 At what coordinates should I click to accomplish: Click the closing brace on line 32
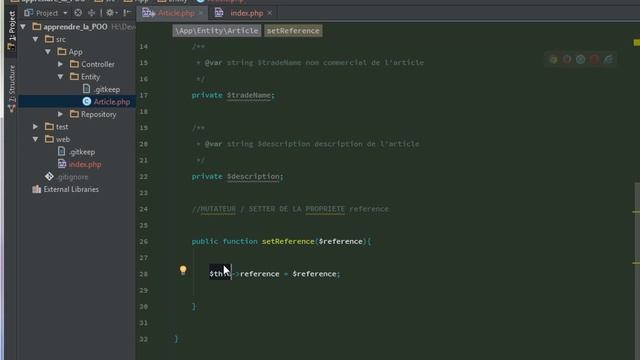[176, 339]
